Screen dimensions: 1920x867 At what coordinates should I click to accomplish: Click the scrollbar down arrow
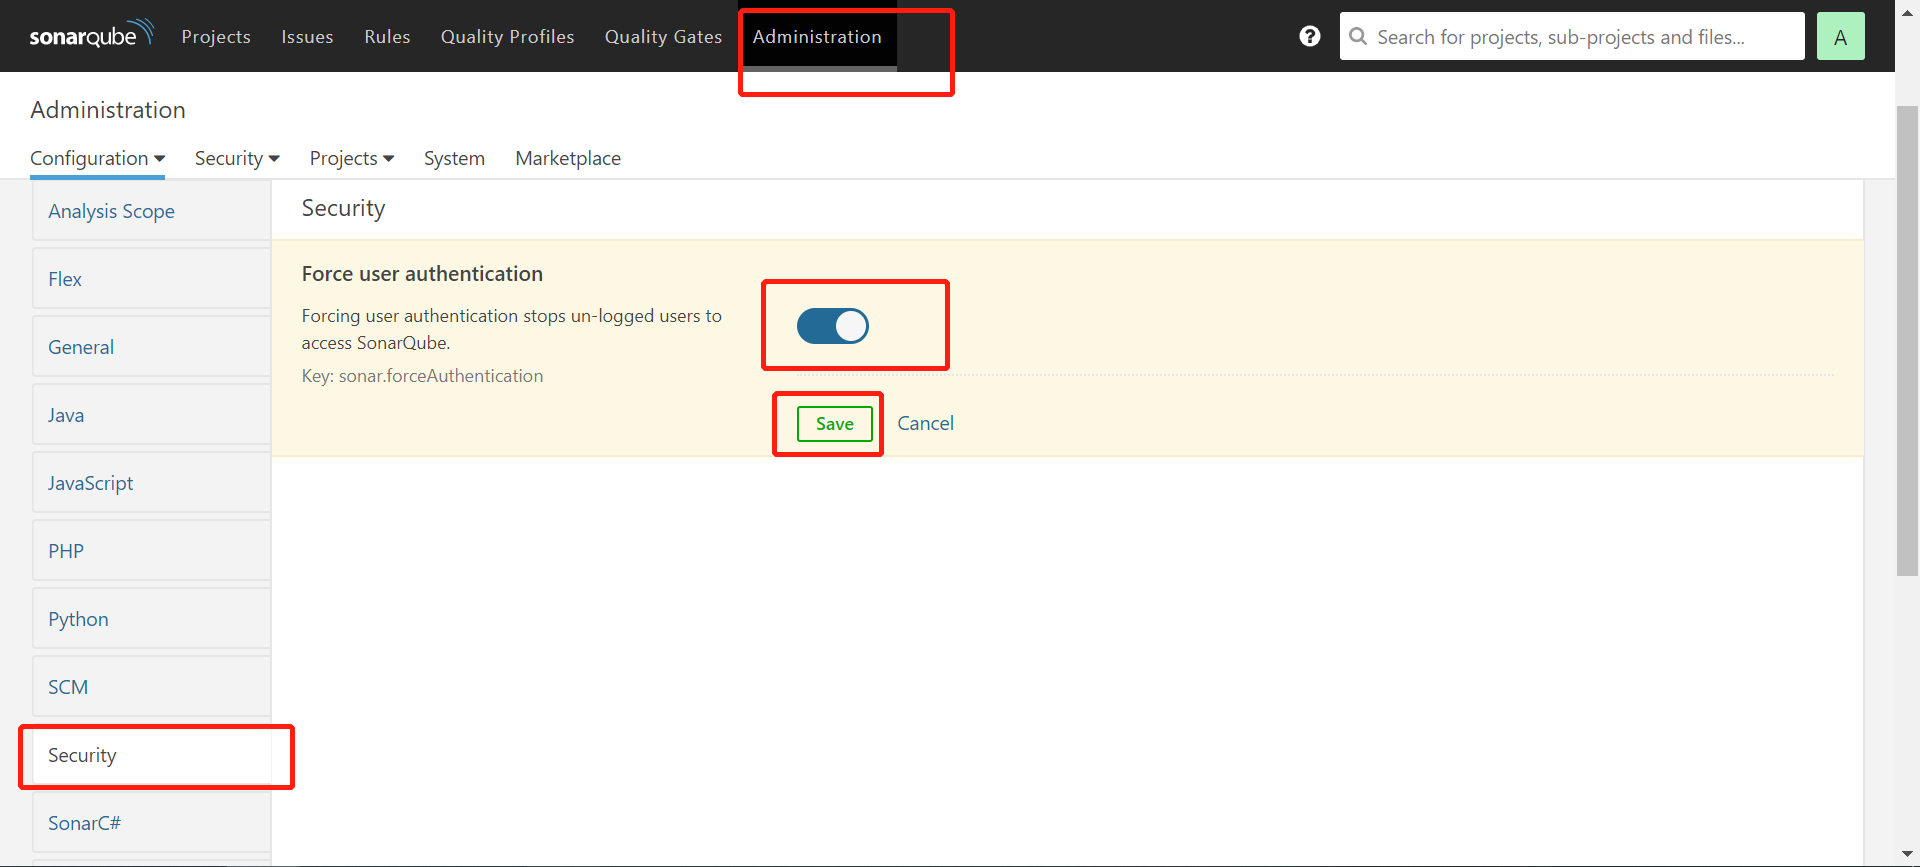1907,855
